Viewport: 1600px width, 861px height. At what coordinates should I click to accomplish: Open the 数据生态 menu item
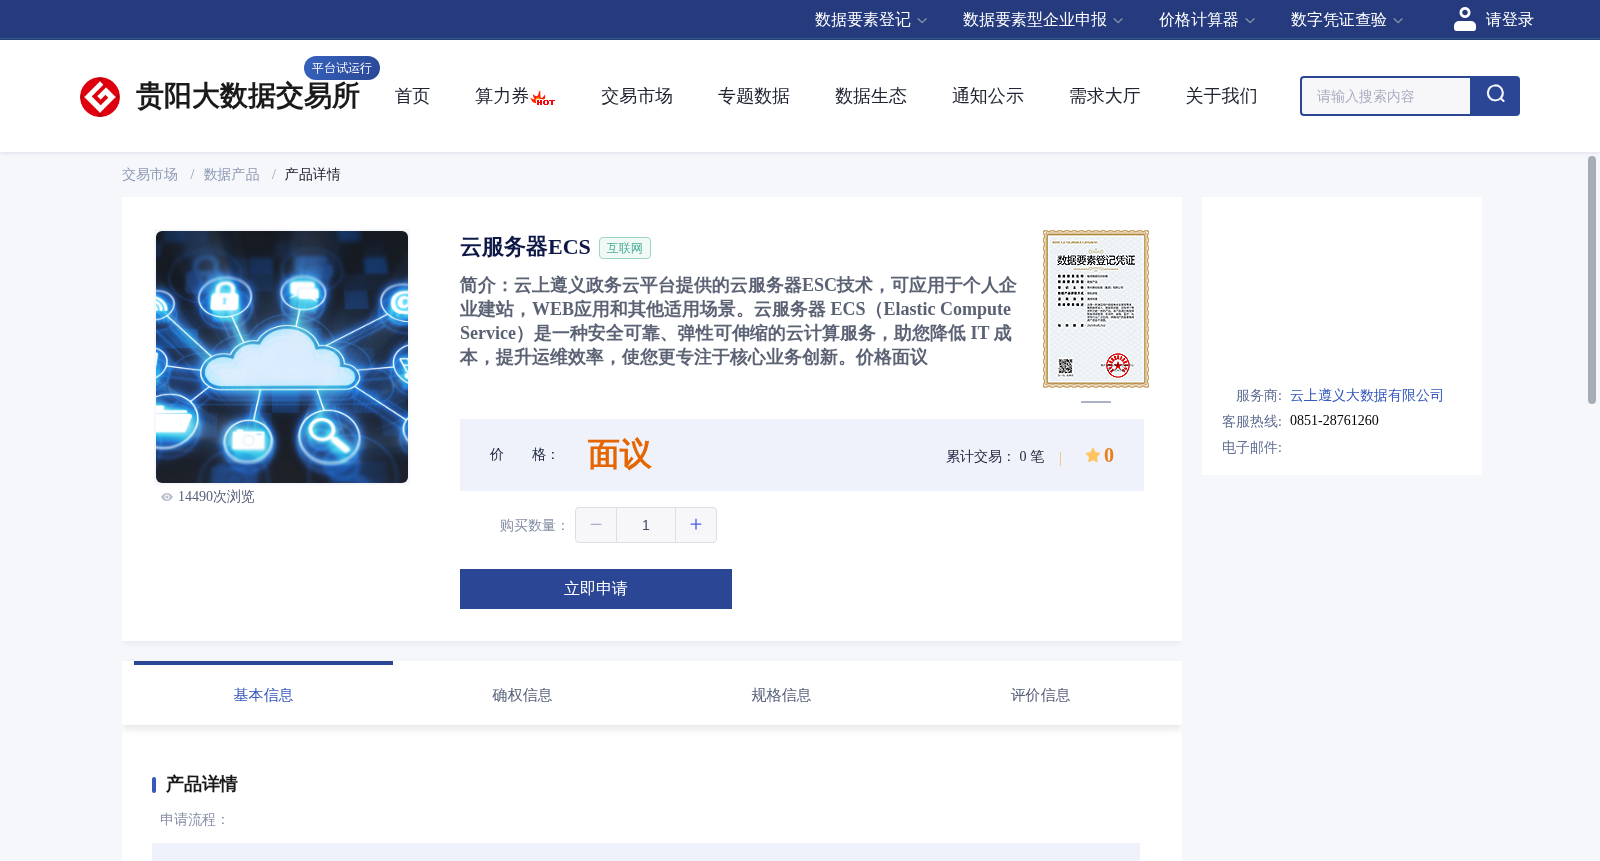click(x=871, y=96)
